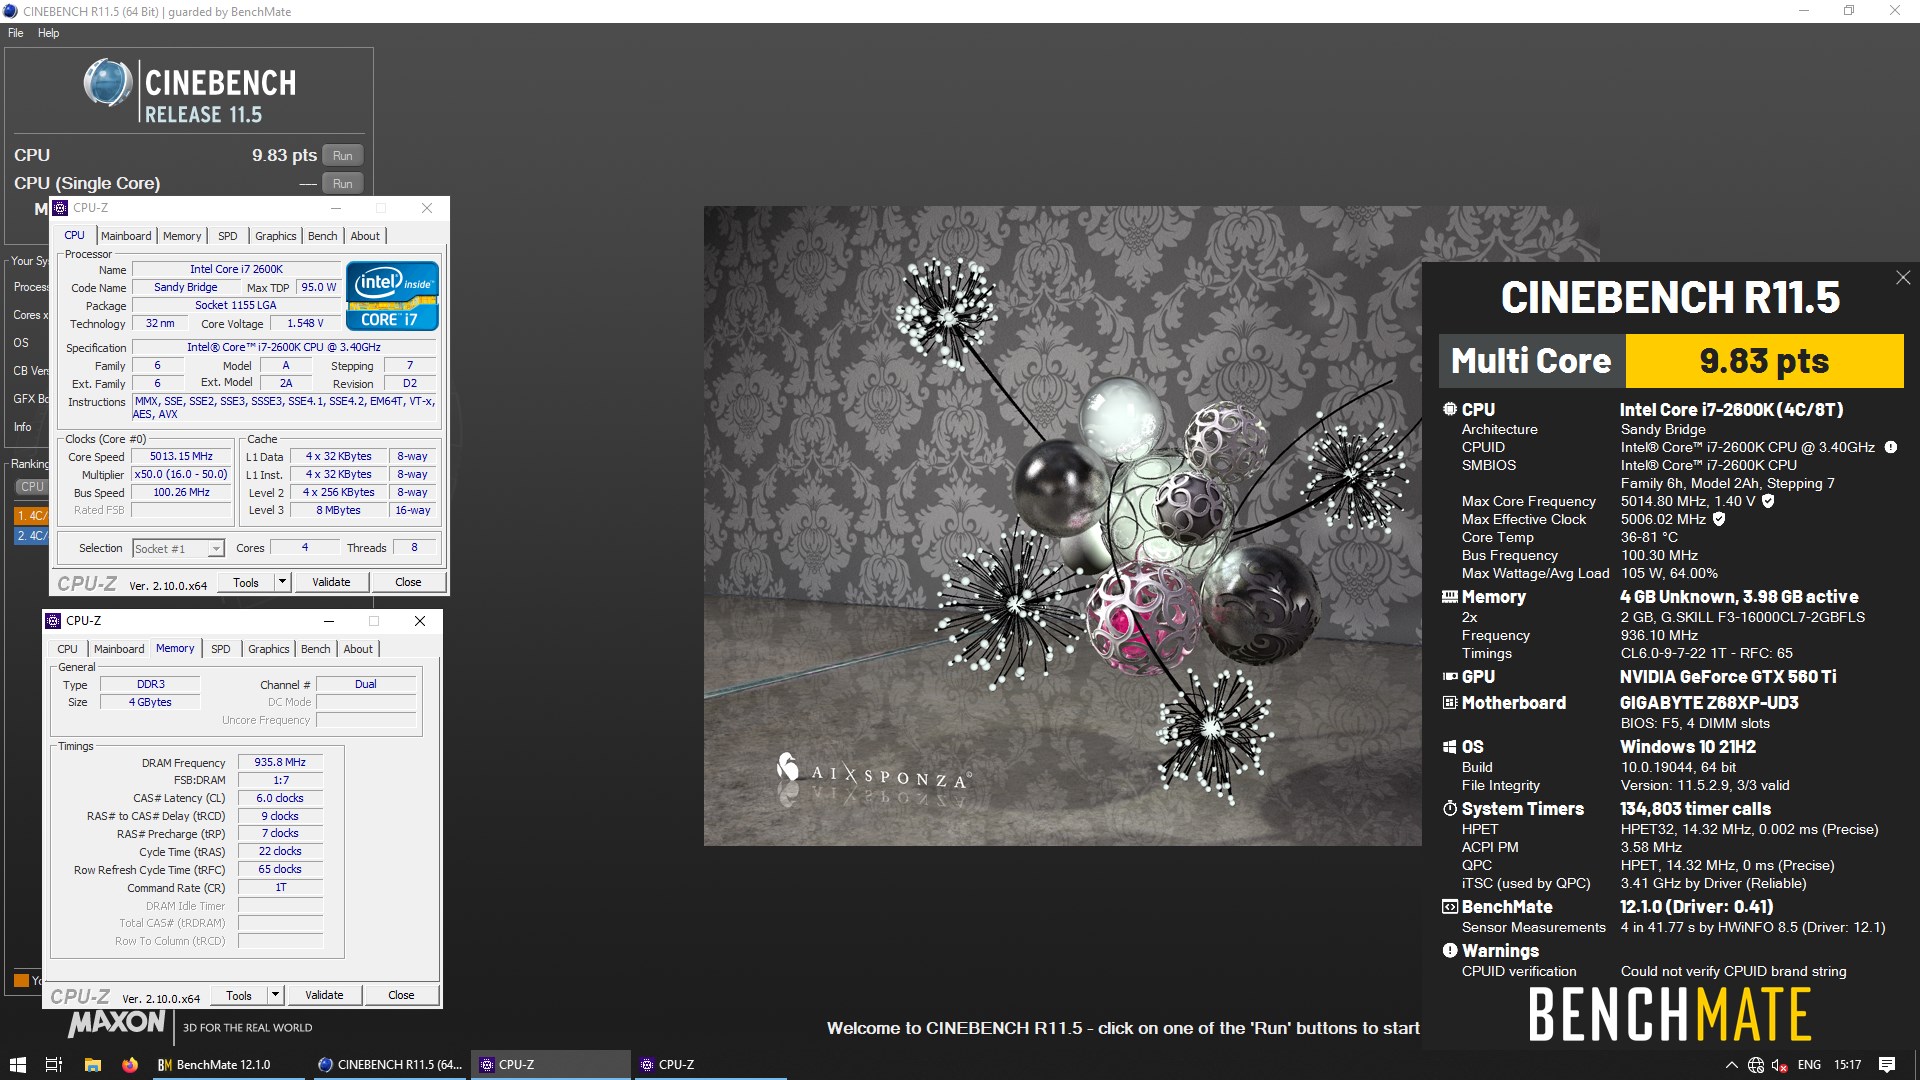Click Memory module icon in BenchMate panel
The height and width of the screenshot is (1080, 1920).
click(x=1450, y=597)
